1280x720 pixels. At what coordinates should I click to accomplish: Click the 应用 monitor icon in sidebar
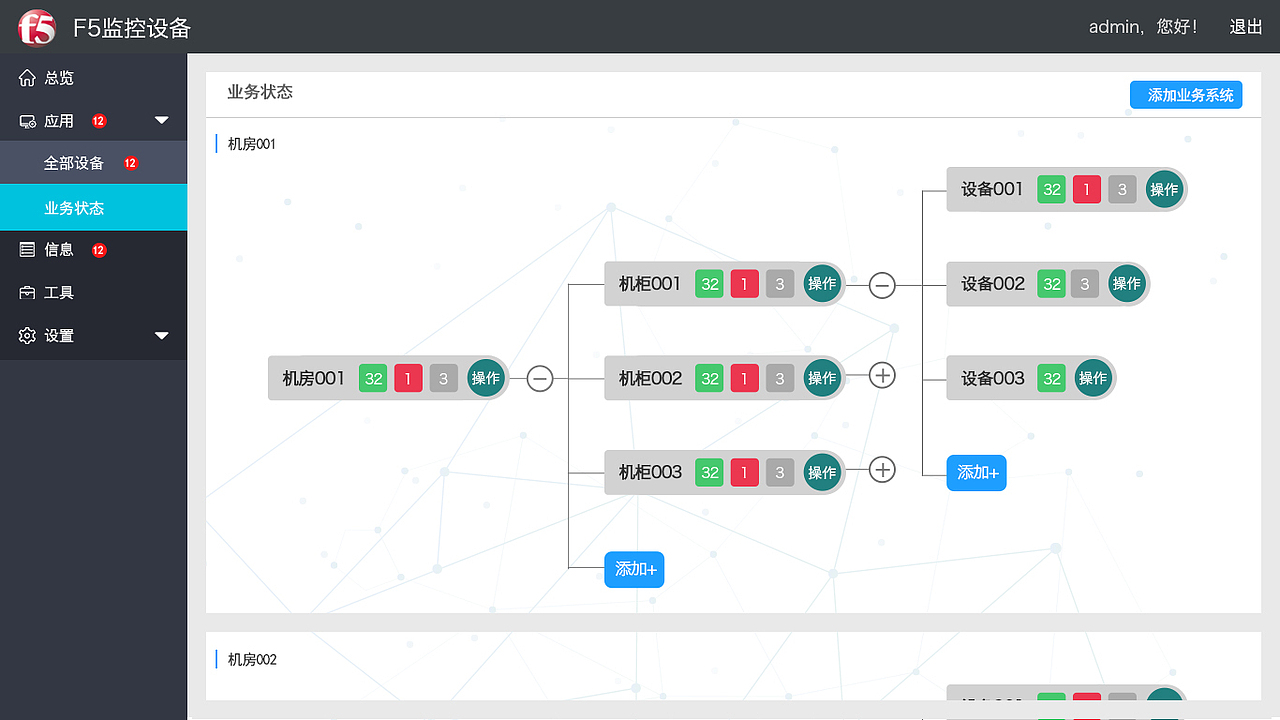(27, 121)
